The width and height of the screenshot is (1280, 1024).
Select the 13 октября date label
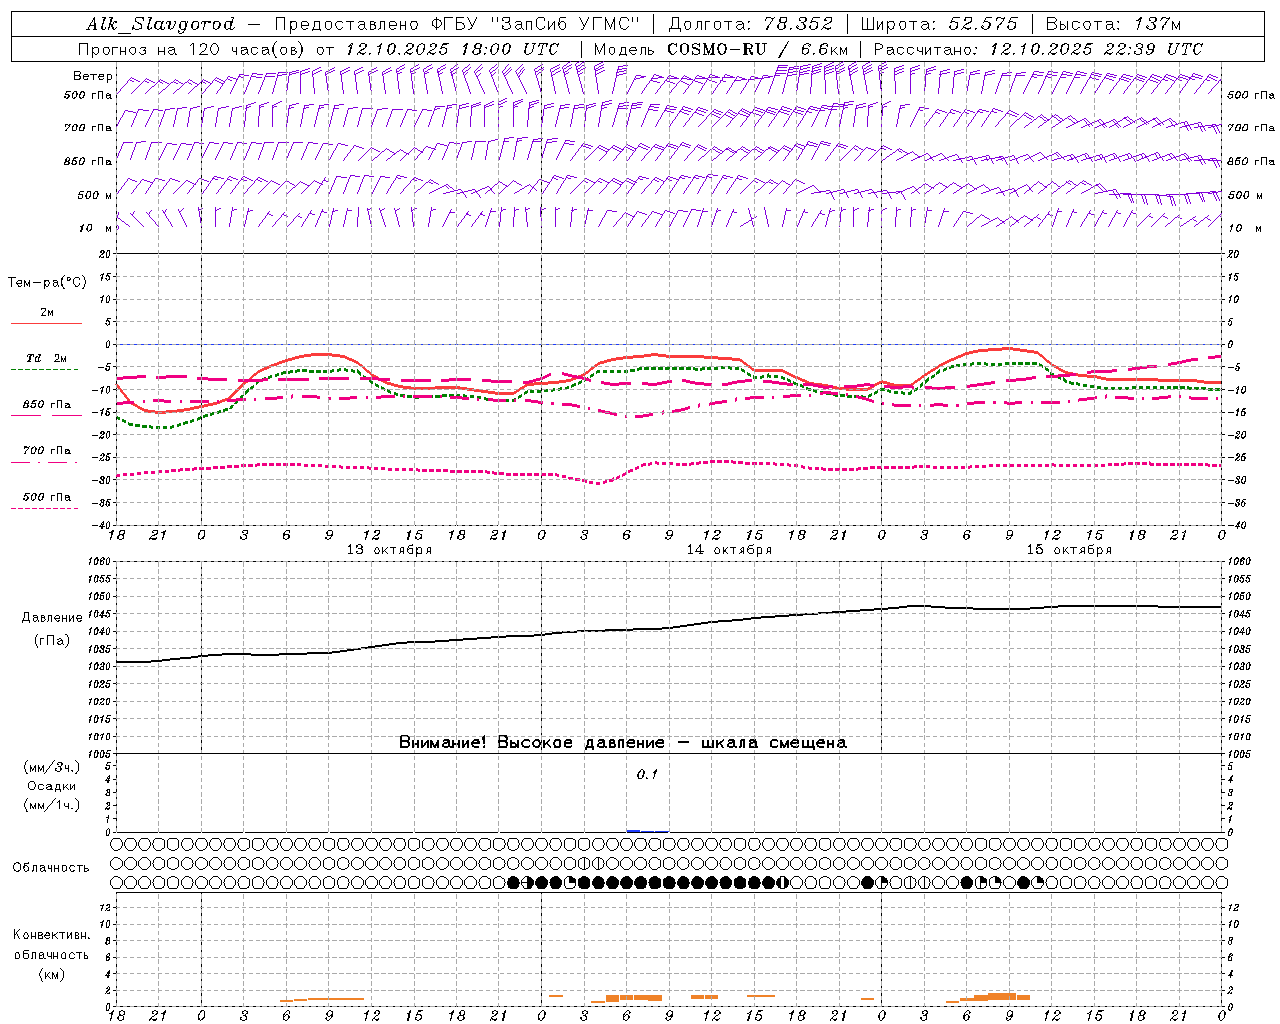click(x=389, y=550)
